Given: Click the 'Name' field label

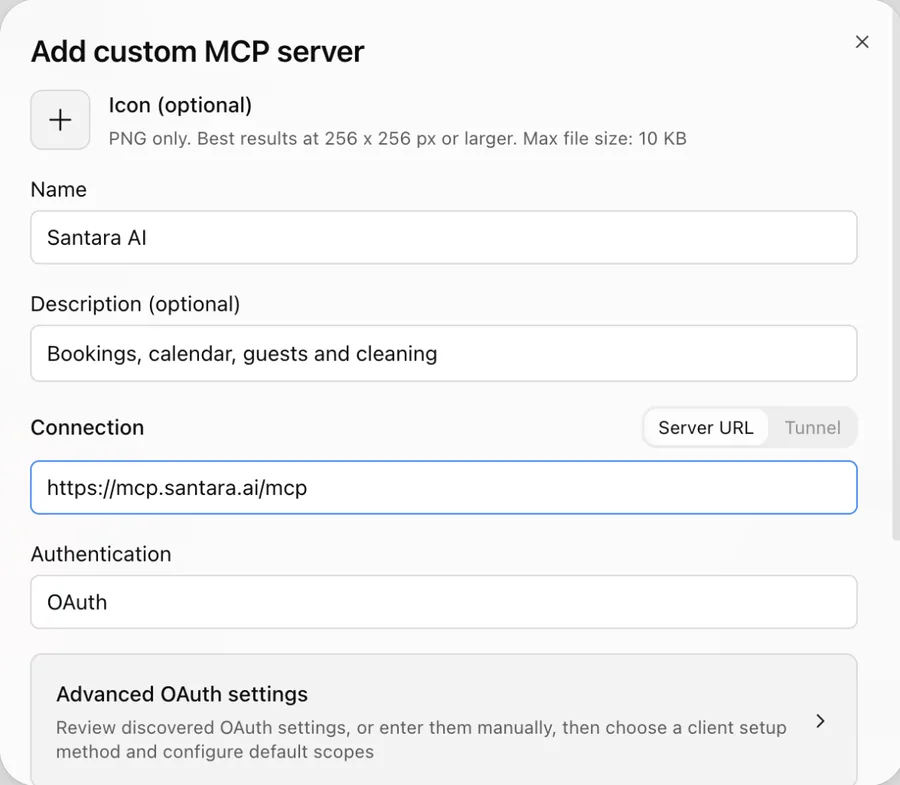Looking at the screenshot, I should [x=59, y=189].
